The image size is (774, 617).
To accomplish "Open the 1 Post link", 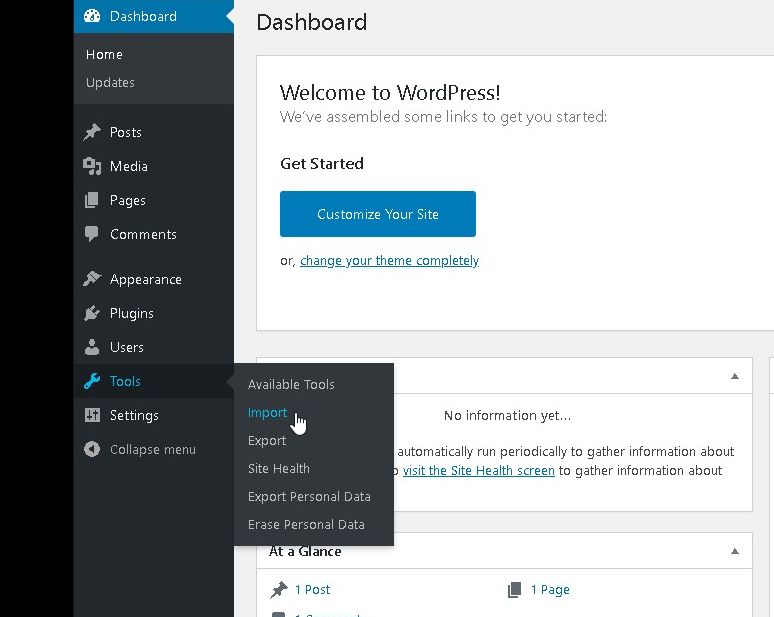I will tap(312, 590).
